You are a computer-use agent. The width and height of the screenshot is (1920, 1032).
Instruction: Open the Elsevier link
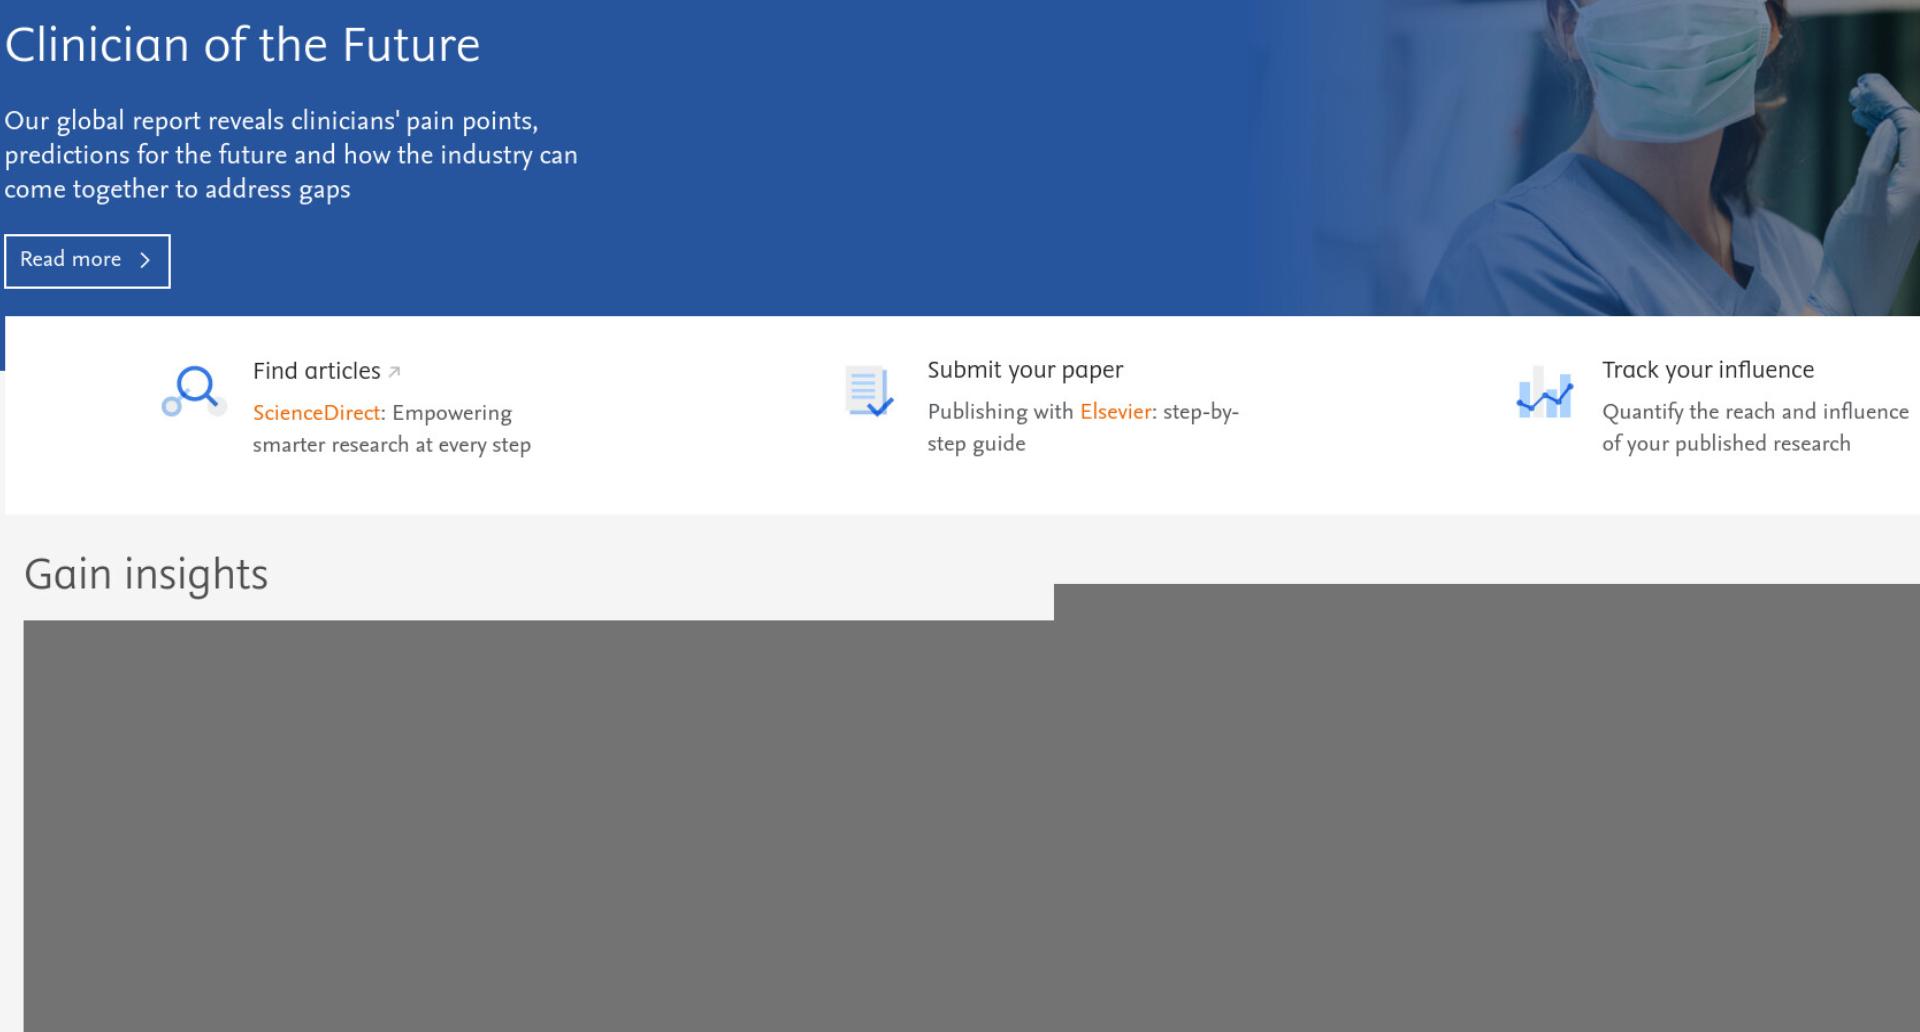tap(1115, 412)
